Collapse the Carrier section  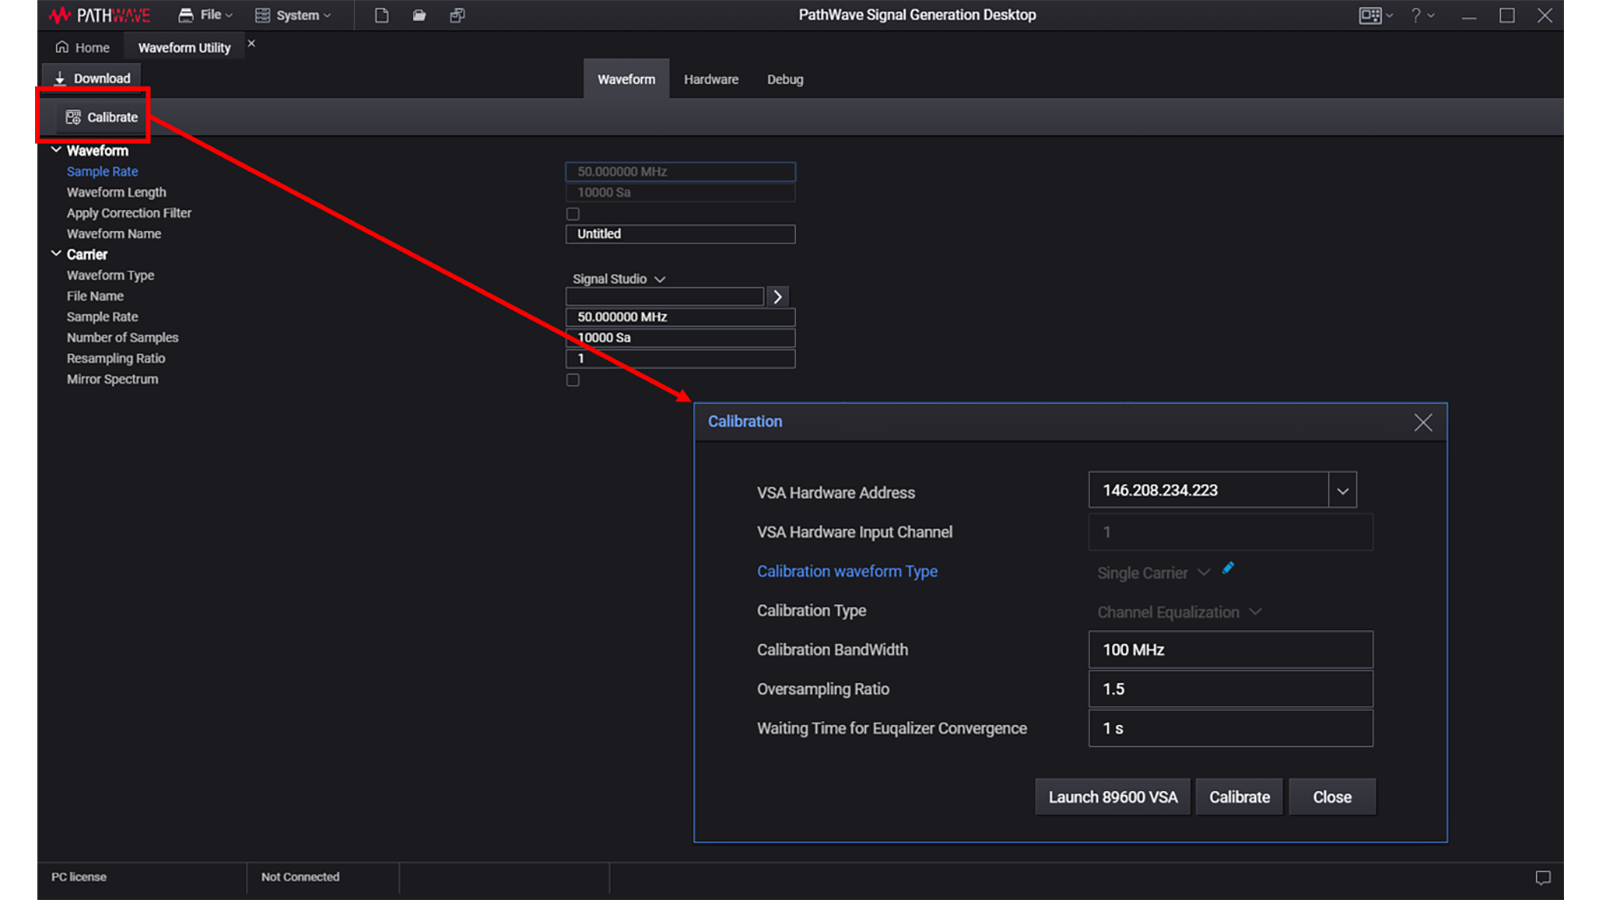[x=56, y=254]
